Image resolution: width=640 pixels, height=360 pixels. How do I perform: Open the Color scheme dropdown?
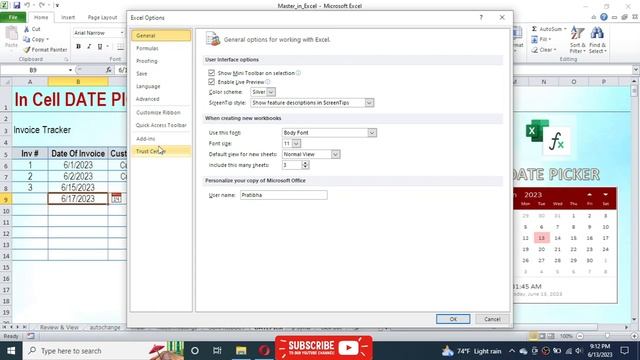point(271,92)
